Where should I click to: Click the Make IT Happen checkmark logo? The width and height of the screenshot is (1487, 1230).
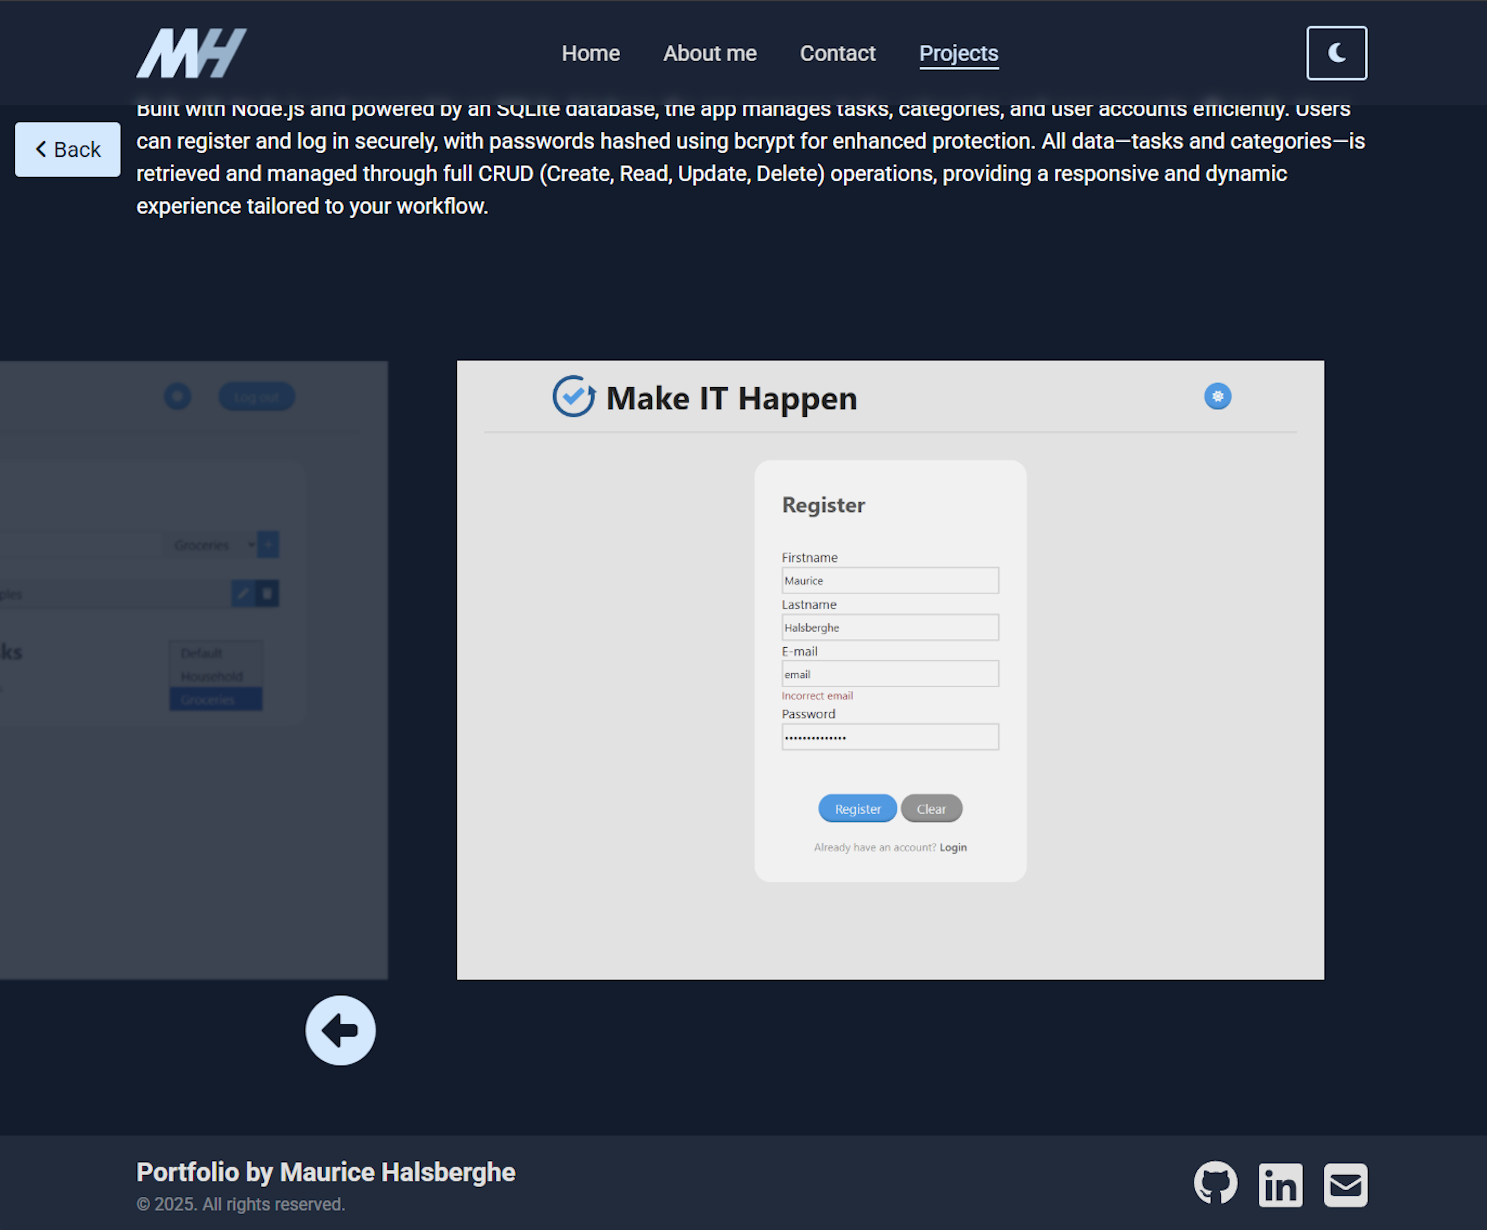pos(574,397)
